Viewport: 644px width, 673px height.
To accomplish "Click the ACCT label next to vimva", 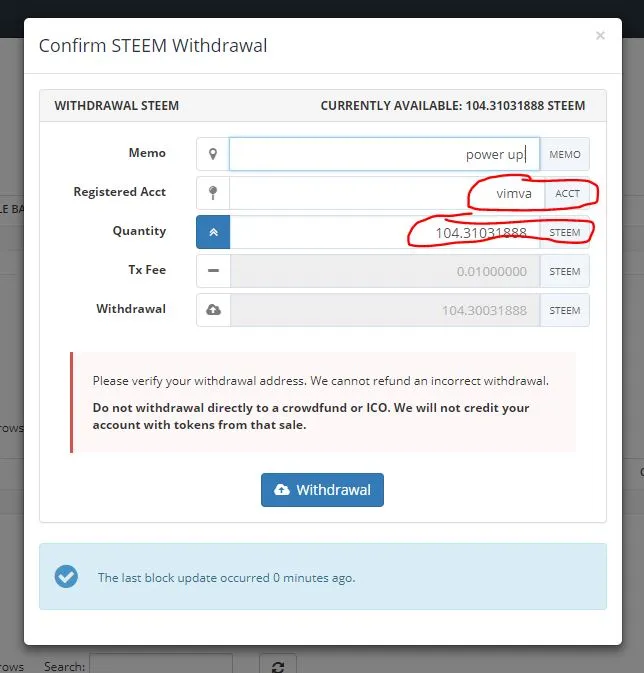I will pos(567,193).
